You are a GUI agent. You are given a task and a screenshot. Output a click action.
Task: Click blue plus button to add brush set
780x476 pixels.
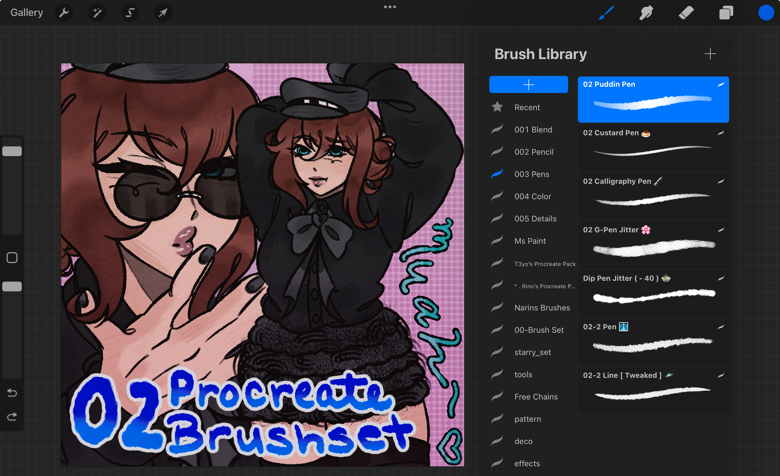(x=528, y=85)
